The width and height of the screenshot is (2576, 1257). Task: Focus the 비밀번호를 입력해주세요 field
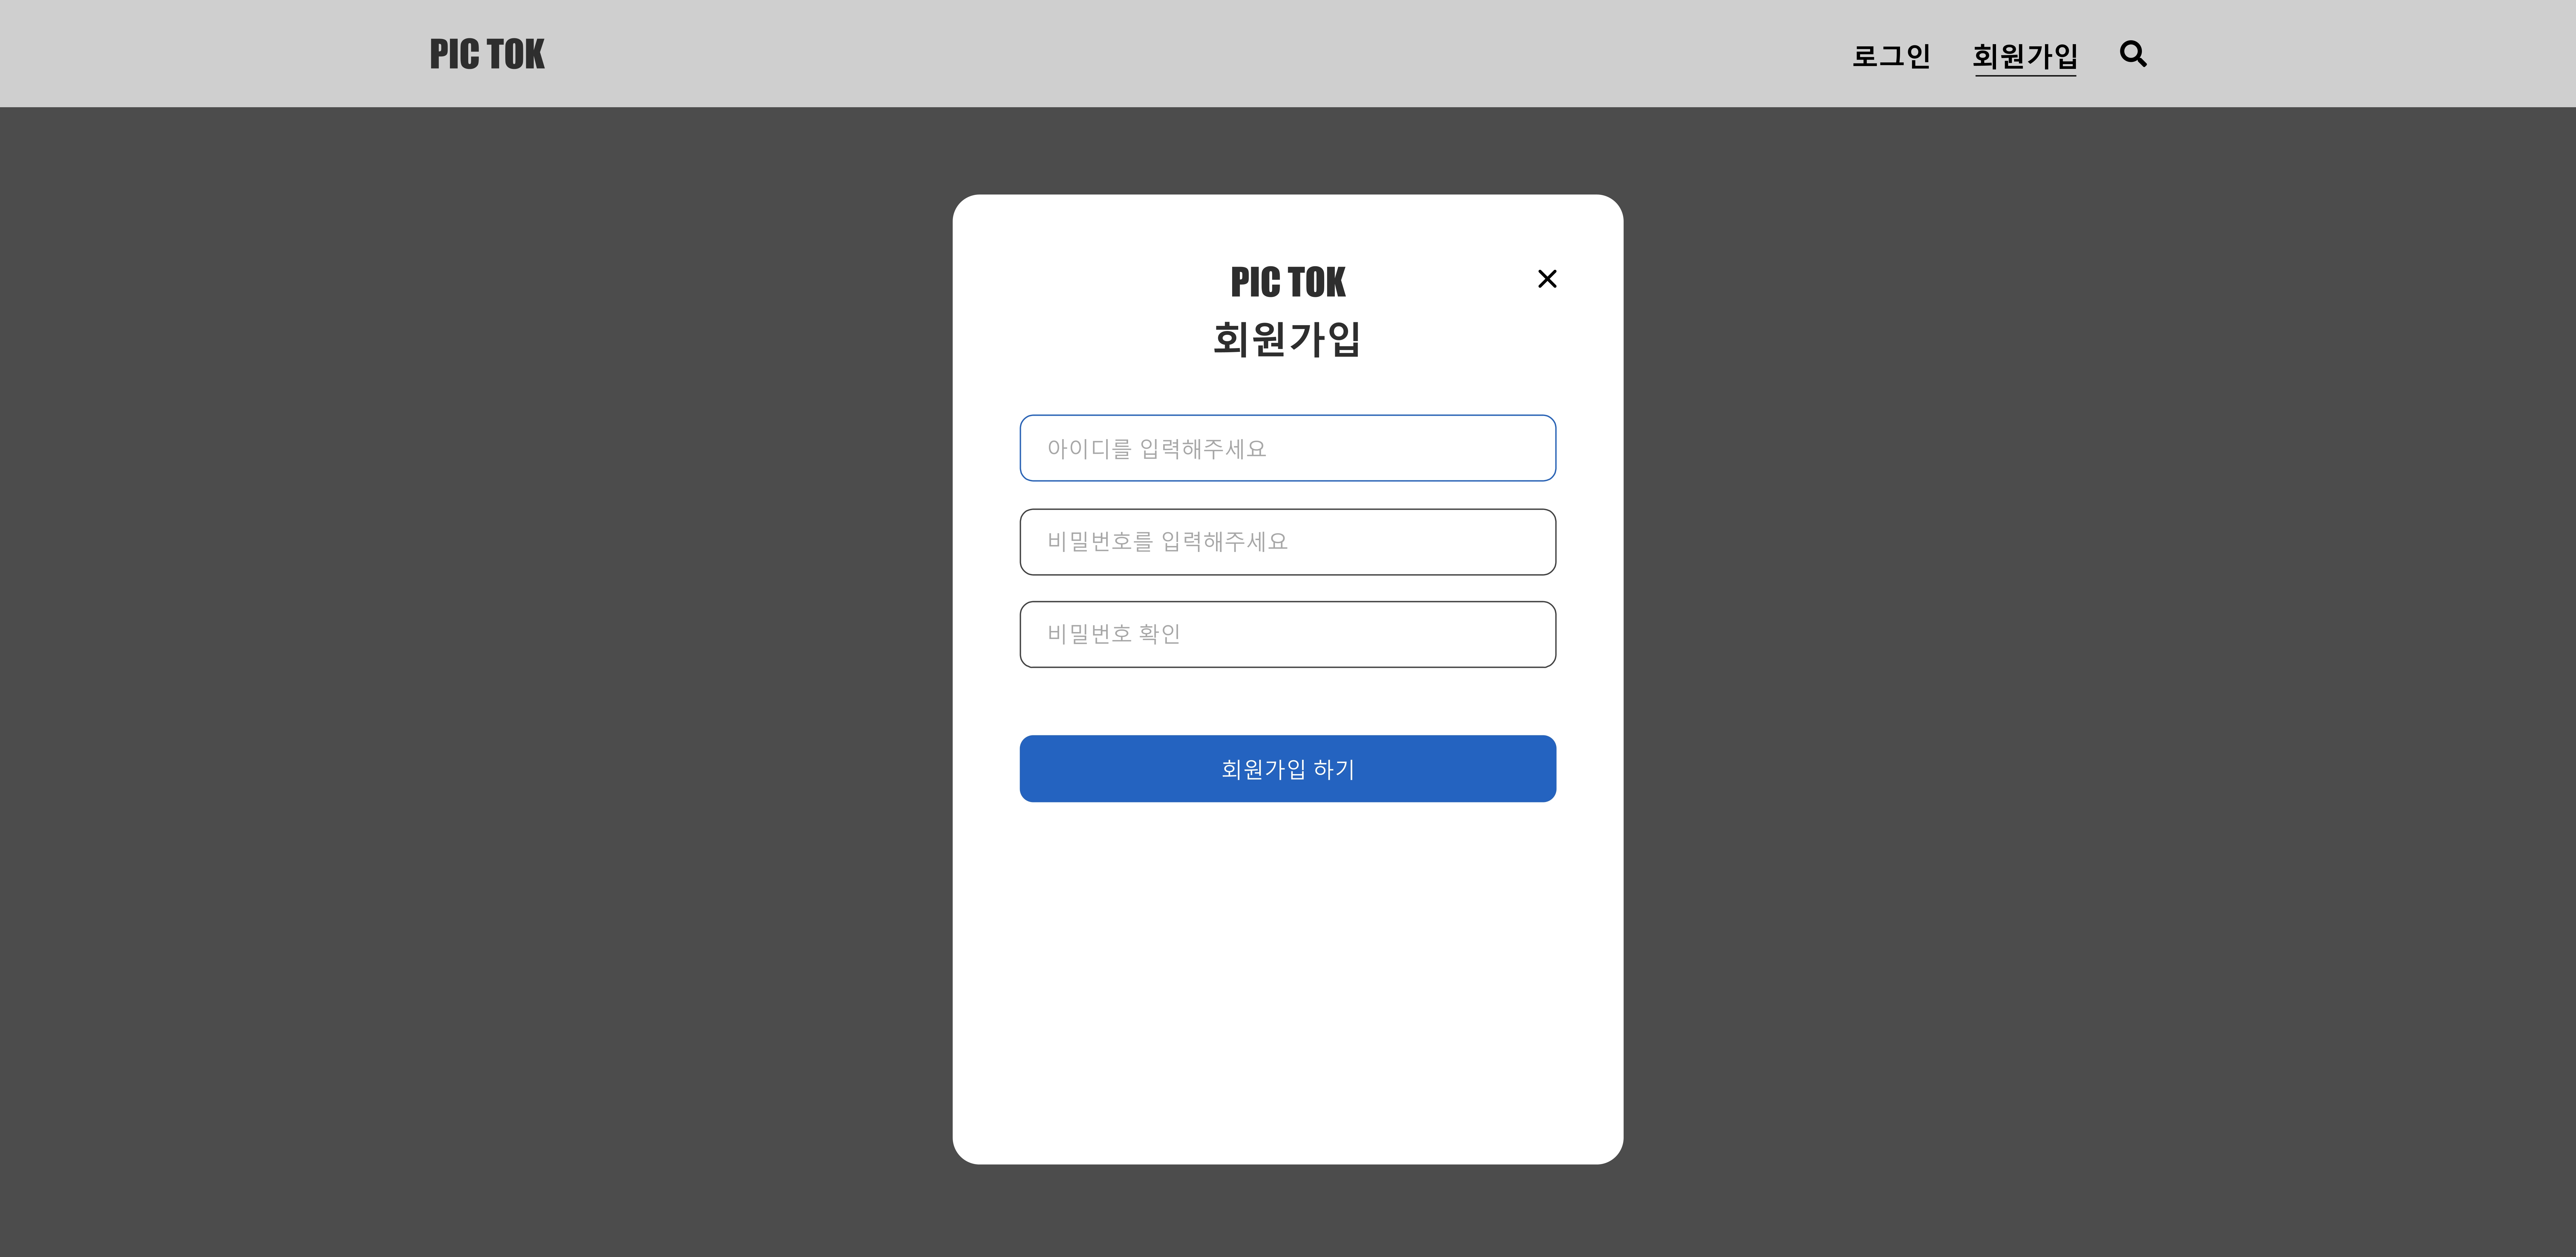[1288, 542]
